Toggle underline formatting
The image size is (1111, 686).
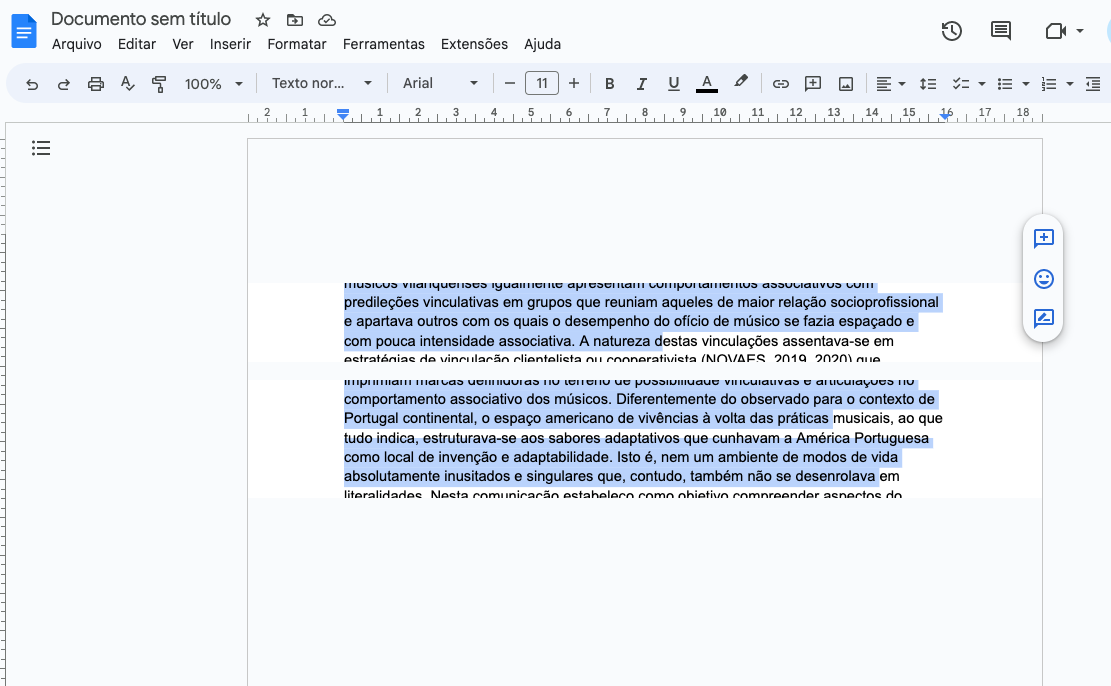673,84
